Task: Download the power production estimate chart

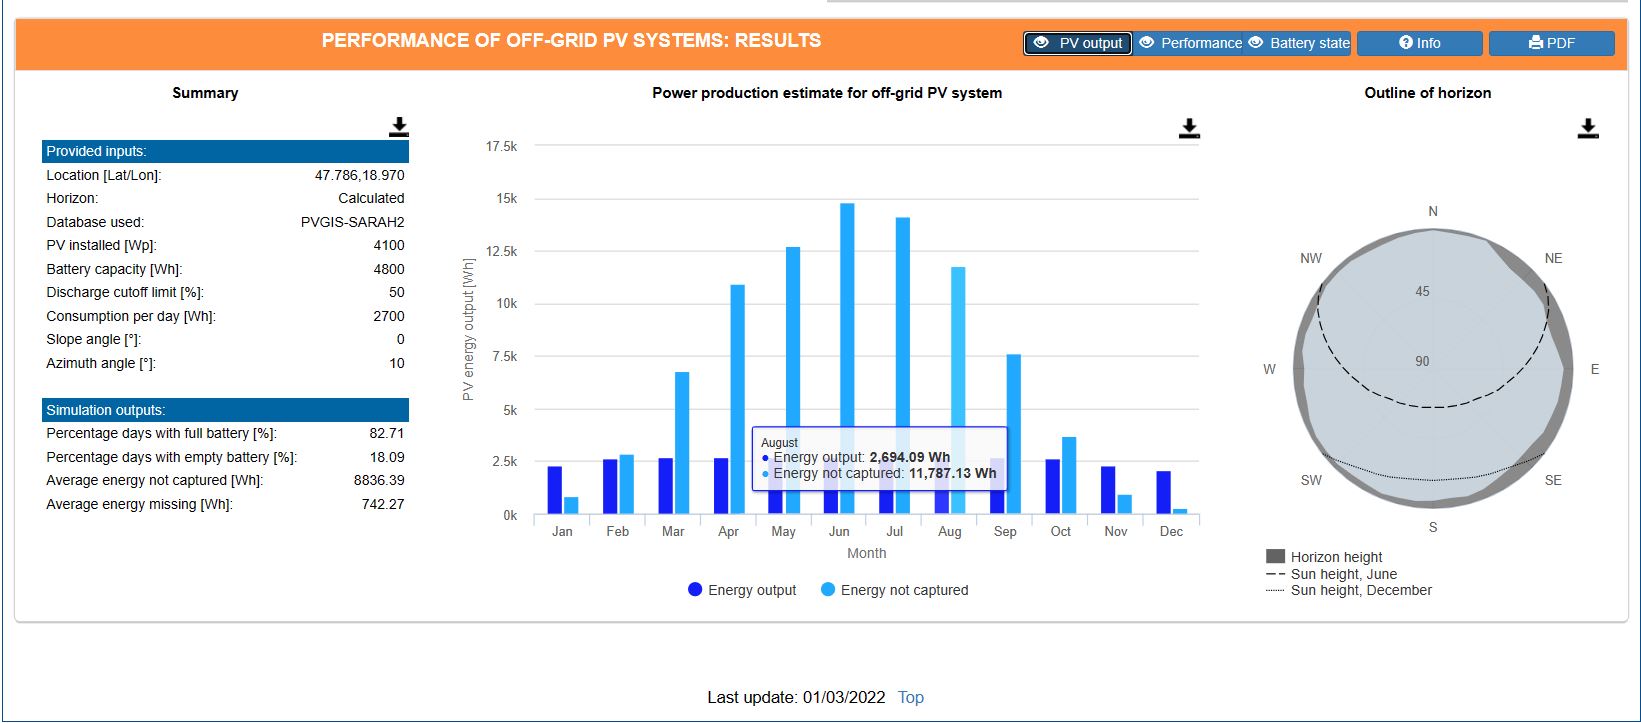Action: pyautogui.click(x=1189, y=128)
